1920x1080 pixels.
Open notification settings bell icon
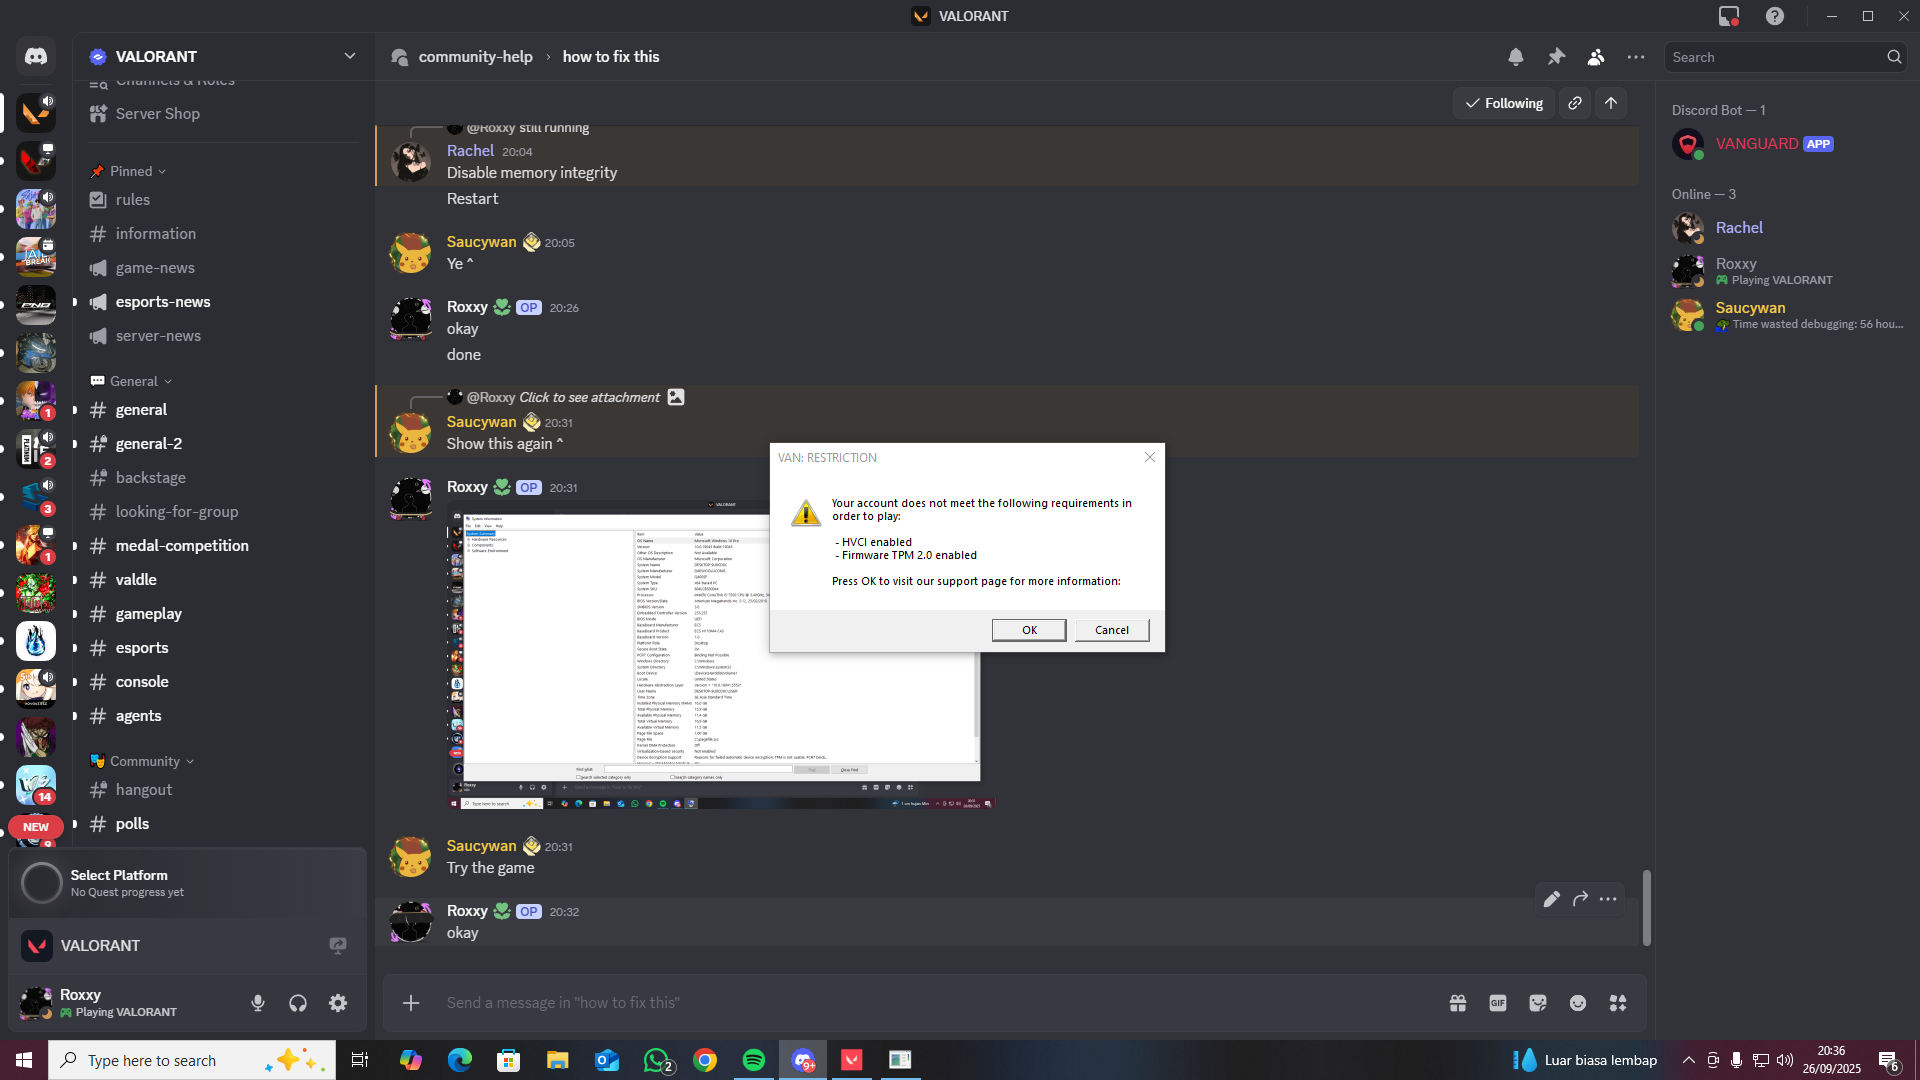tap(1516, 57)
